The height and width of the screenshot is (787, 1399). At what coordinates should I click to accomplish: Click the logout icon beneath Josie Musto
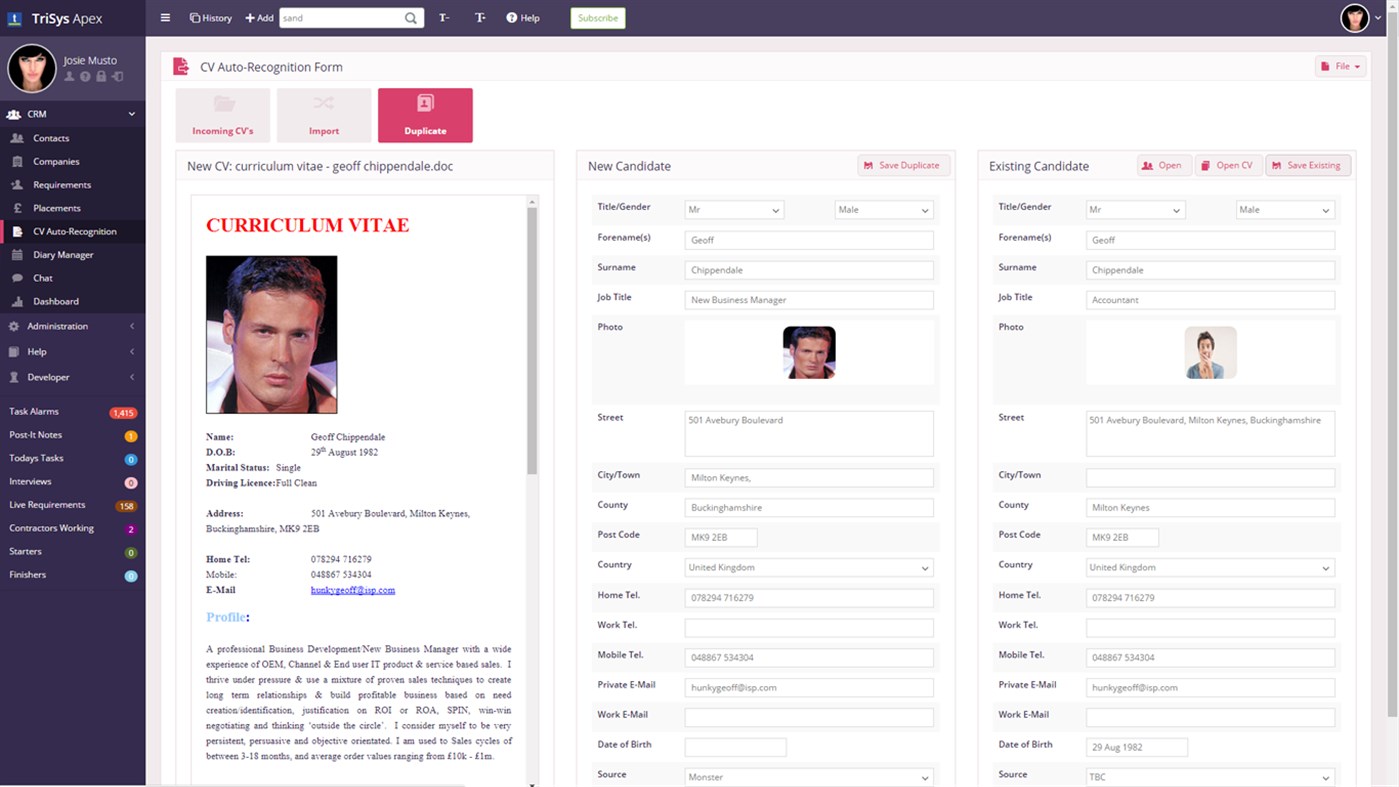(x=117, y=77)
